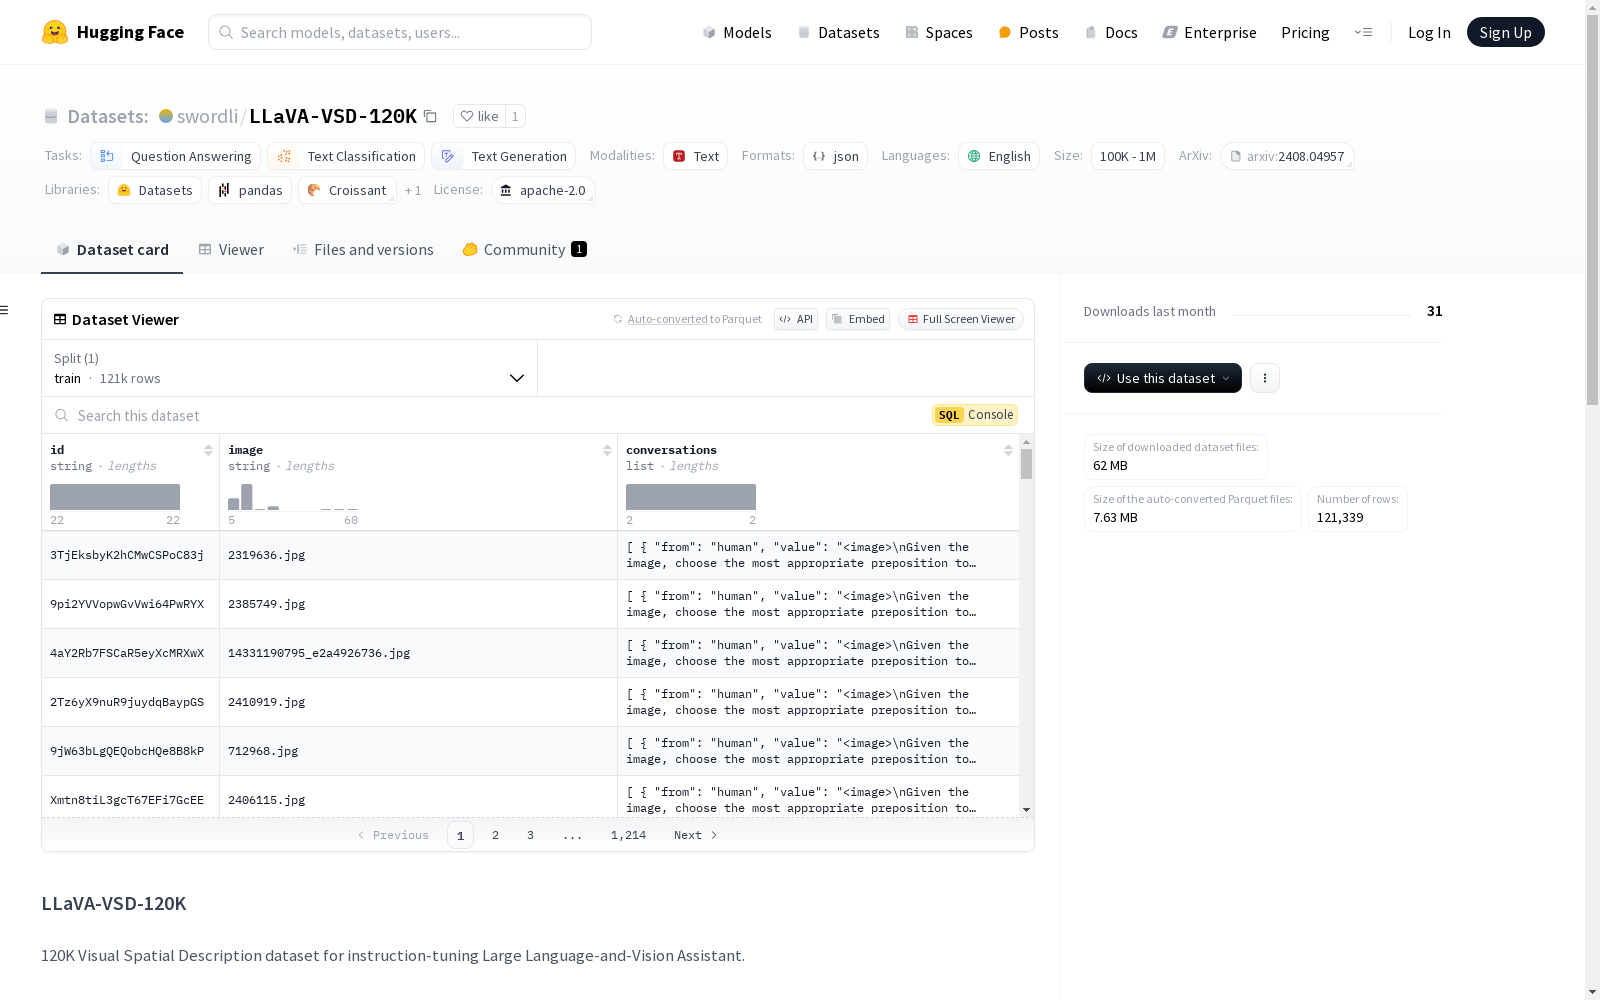
Task: Filter by Question Answering task tag
Action: click(x=176, y=156)
